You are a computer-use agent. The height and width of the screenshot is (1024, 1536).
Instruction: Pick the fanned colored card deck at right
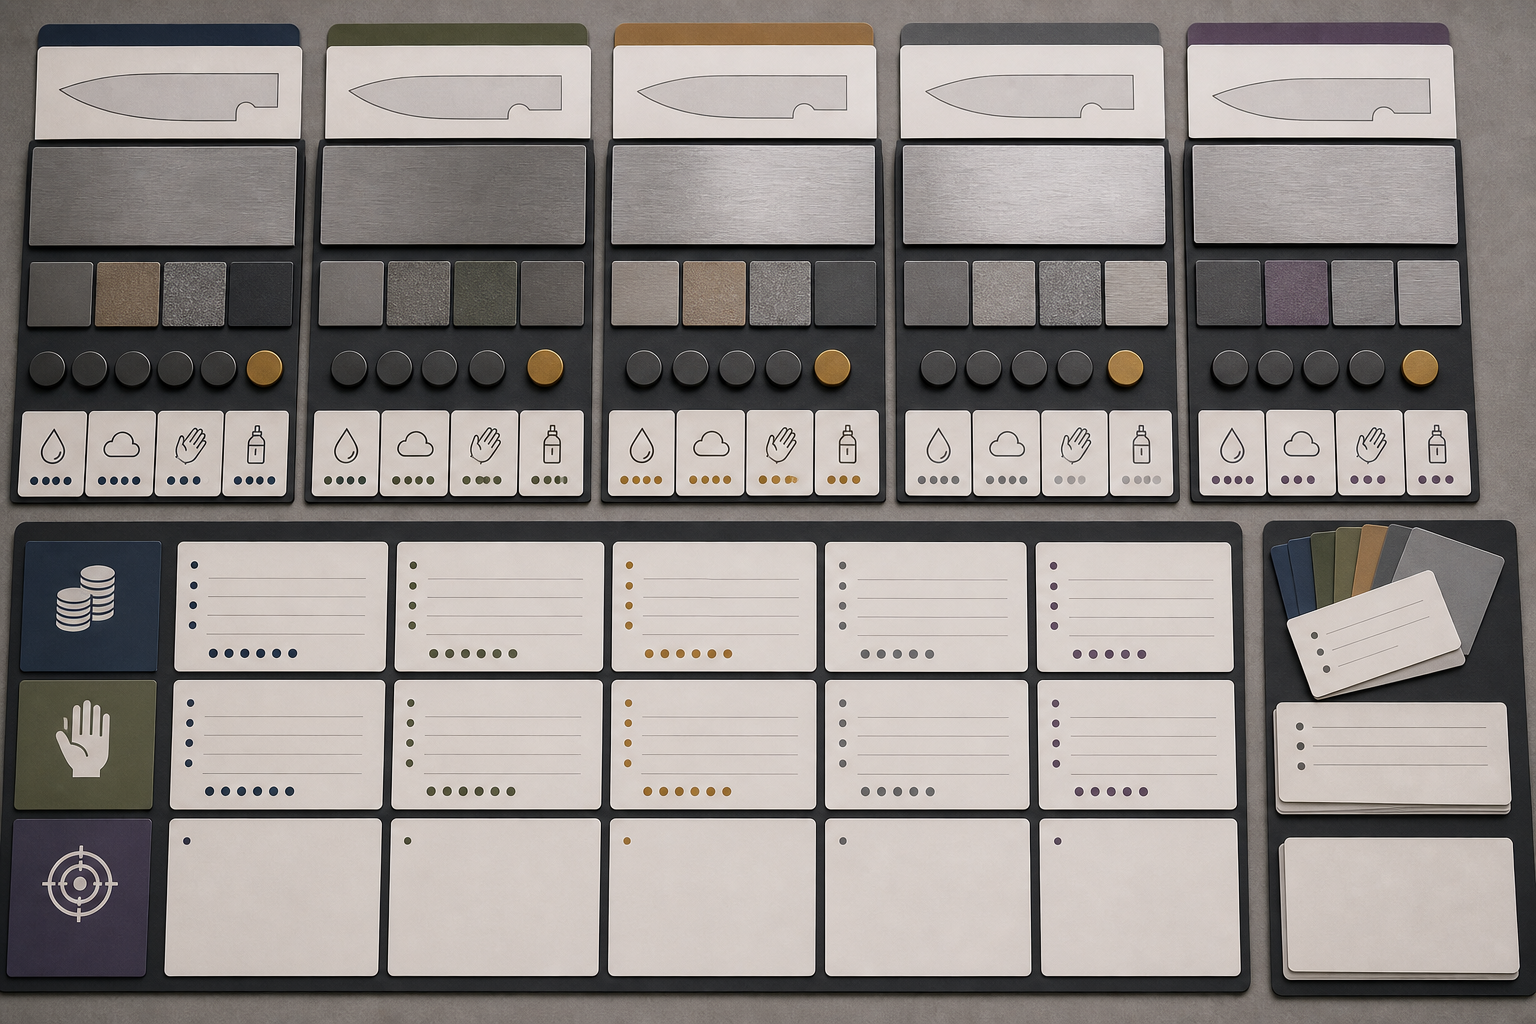pyautogui.click(x=1387, y=610)
